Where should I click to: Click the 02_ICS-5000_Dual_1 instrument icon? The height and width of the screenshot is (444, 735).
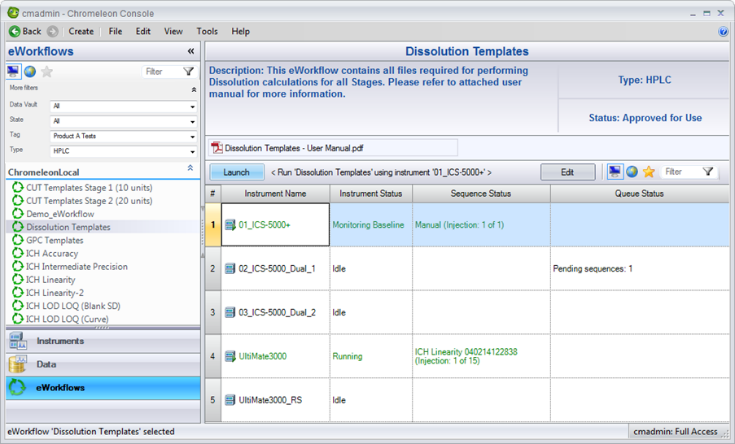230,268
